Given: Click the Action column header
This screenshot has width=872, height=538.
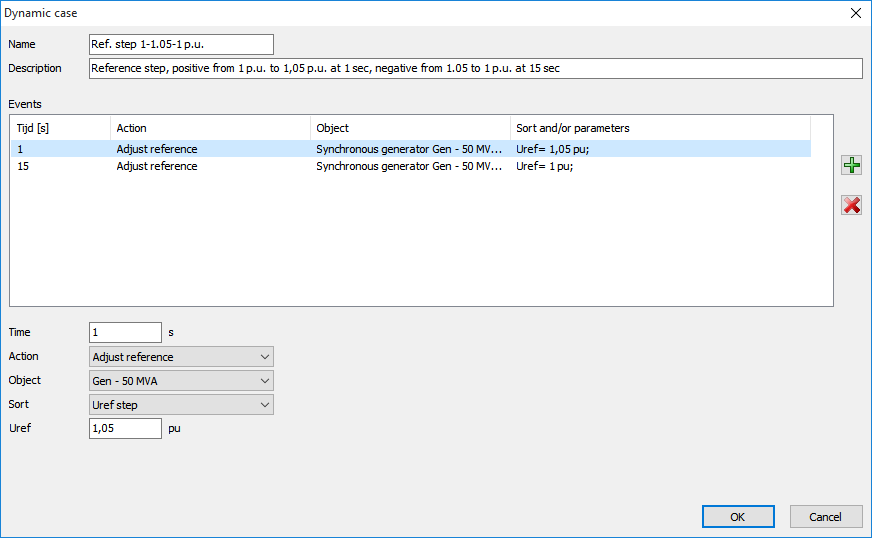Looking at the screenshot, I should [210, 128].
